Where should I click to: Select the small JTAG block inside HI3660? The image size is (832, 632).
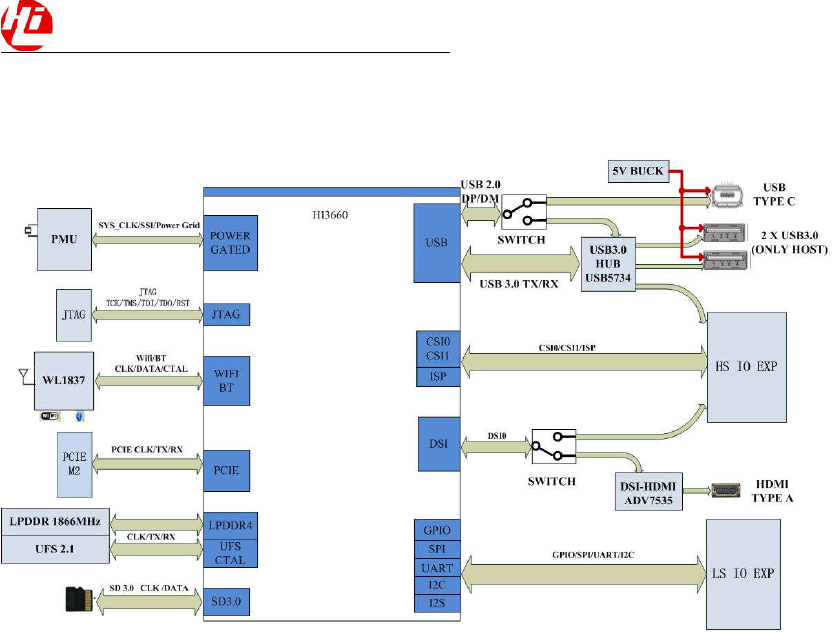(227, 315)
